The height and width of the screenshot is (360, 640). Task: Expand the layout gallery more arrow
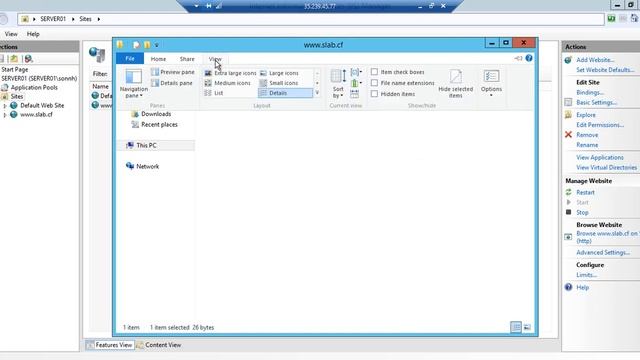(x=317, y=93)
